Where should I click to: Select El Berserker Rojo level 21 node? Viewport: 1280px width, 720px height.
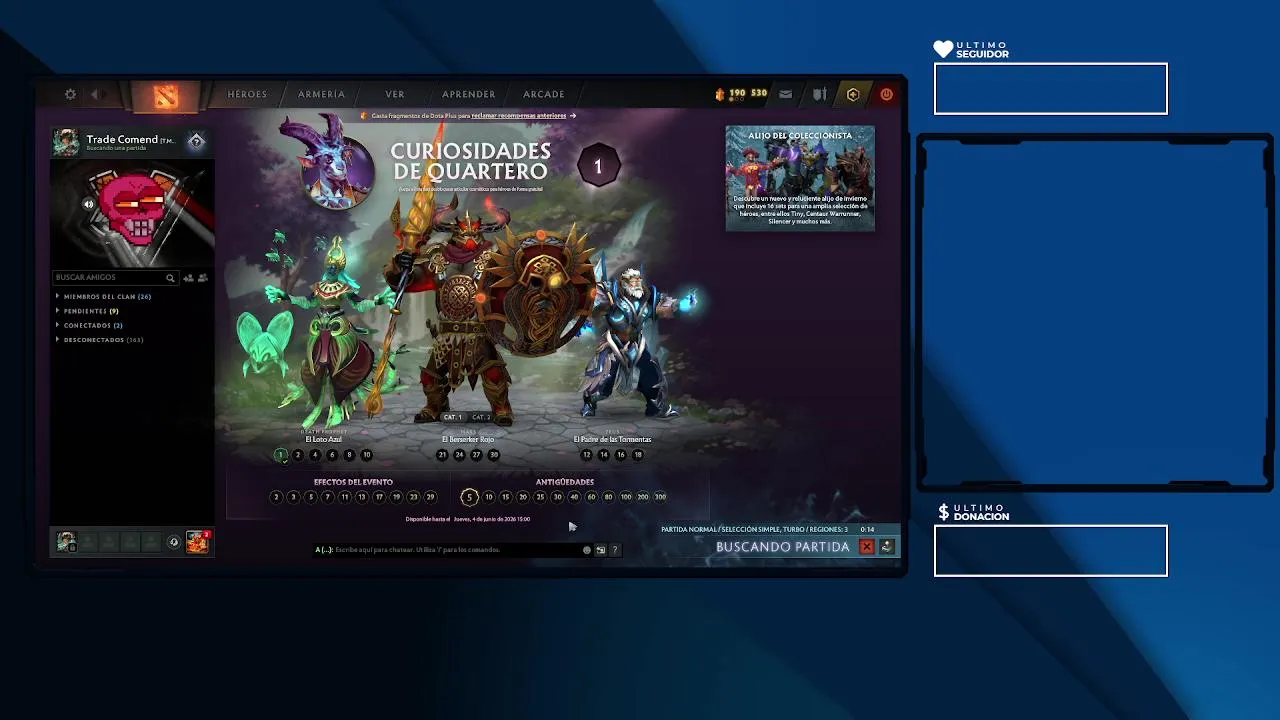click(442, 455)
